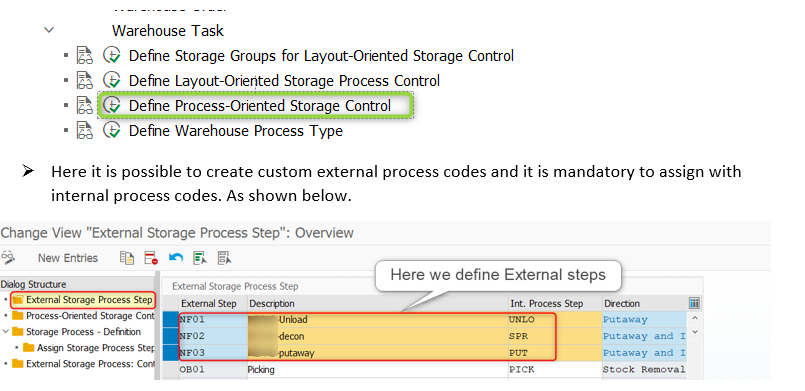Click the blue Undo Change toolbar icon

pos(176,258)
